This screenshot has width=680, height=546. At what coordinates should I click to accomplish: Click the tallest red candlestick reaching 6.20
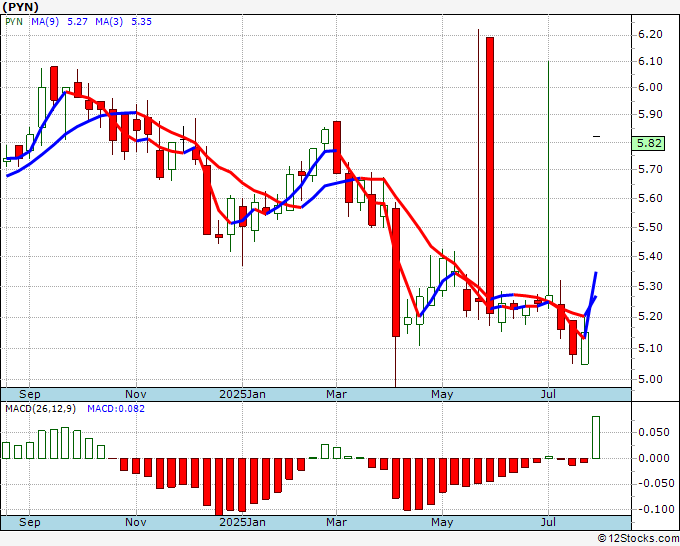490,175
